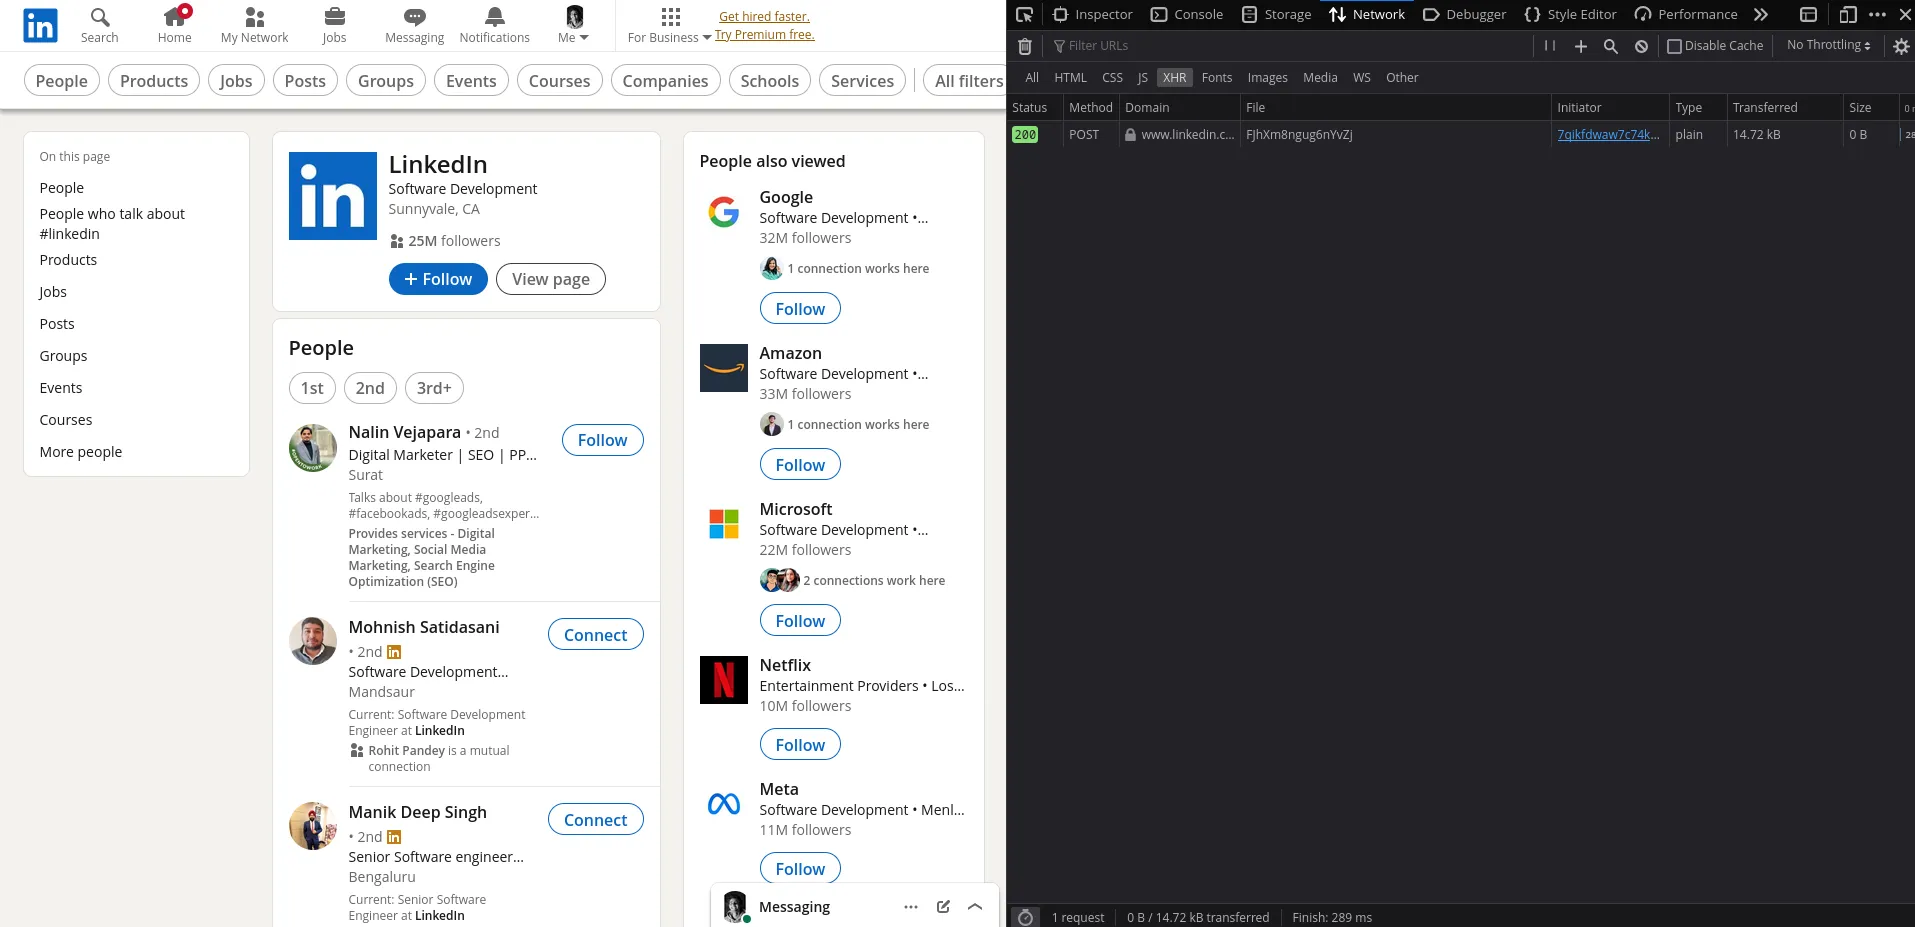1915x927 pixels.
Task: Open the network Search magnifier in DevTools
Action: pos(1611,46)
